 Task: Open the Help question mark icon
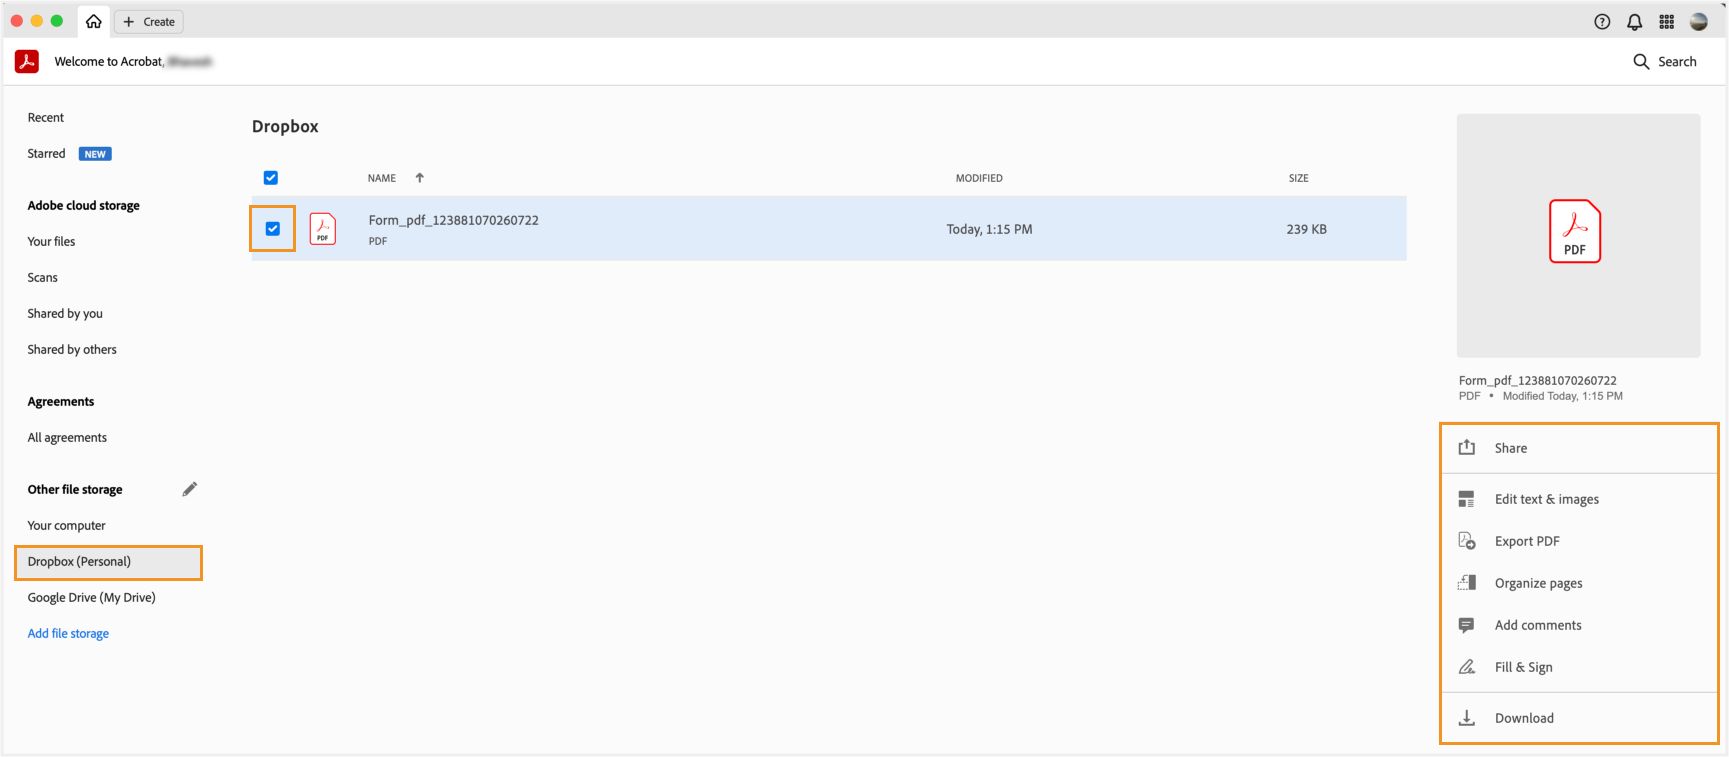[1602, 22]
